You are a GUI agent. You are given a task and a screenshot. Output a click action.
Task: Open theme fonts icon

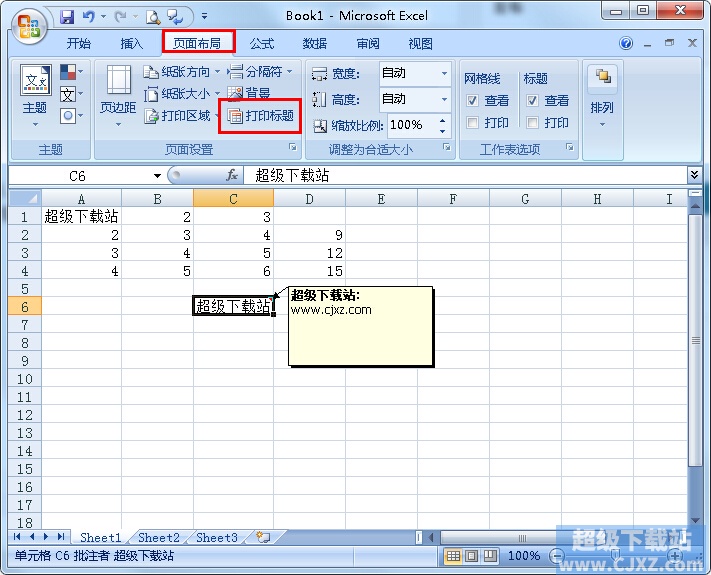71,94
